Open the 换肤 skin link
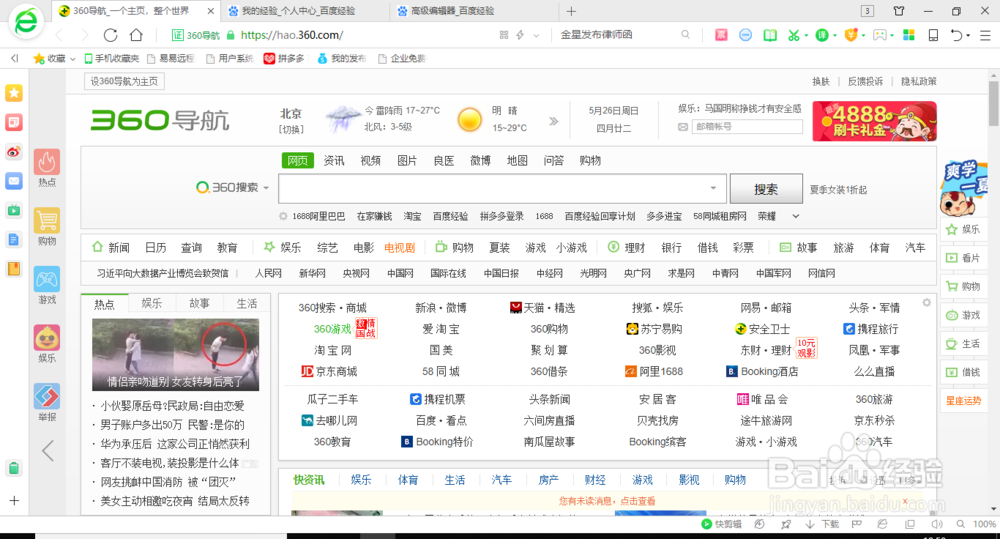1000x539 pixels. (x=821, y=82)
